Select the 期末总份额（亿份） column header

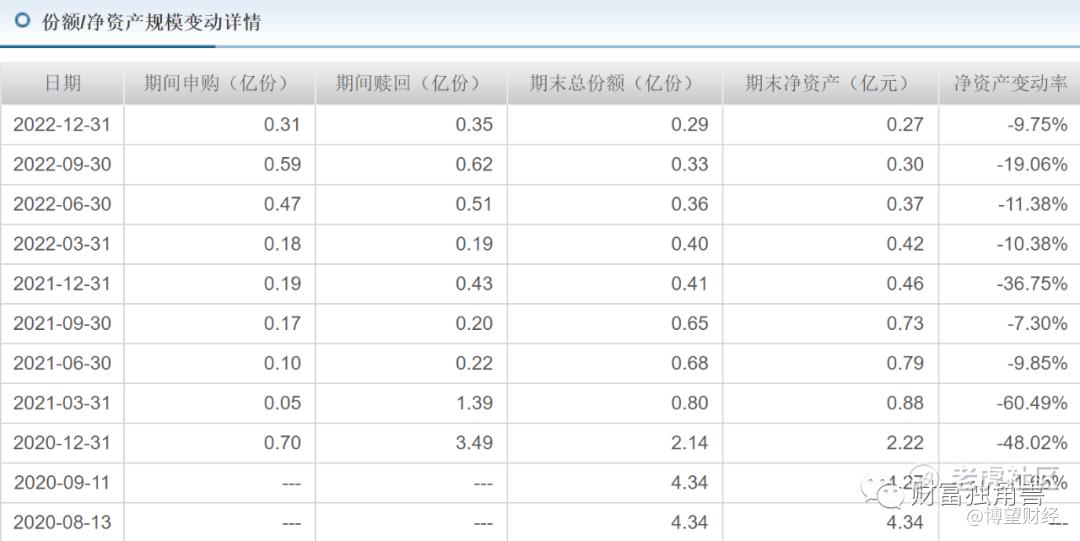coord(611,84)
